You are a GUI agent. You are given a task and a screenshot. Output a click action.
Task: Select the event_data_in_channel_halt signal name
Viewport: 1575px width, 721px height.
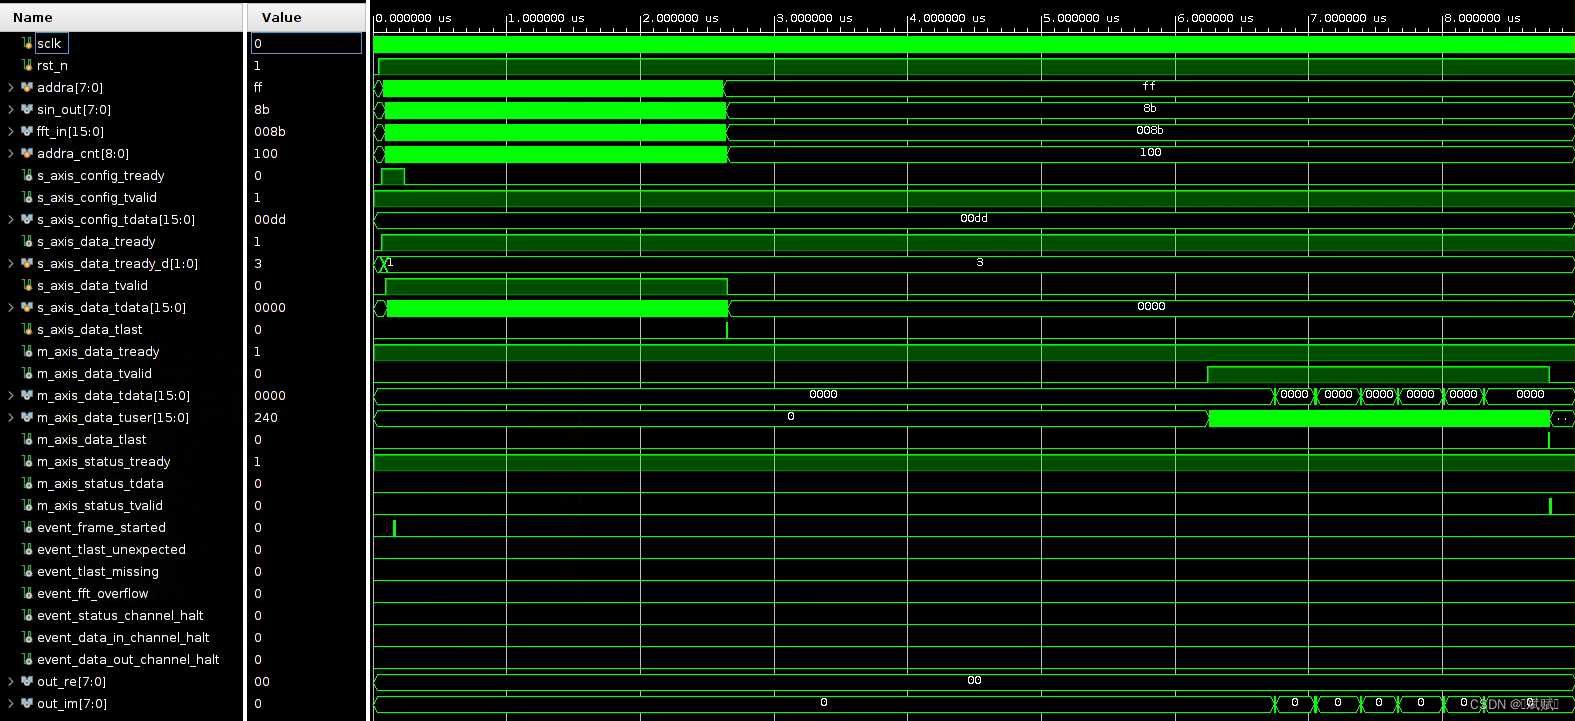(x=123, y=638)
